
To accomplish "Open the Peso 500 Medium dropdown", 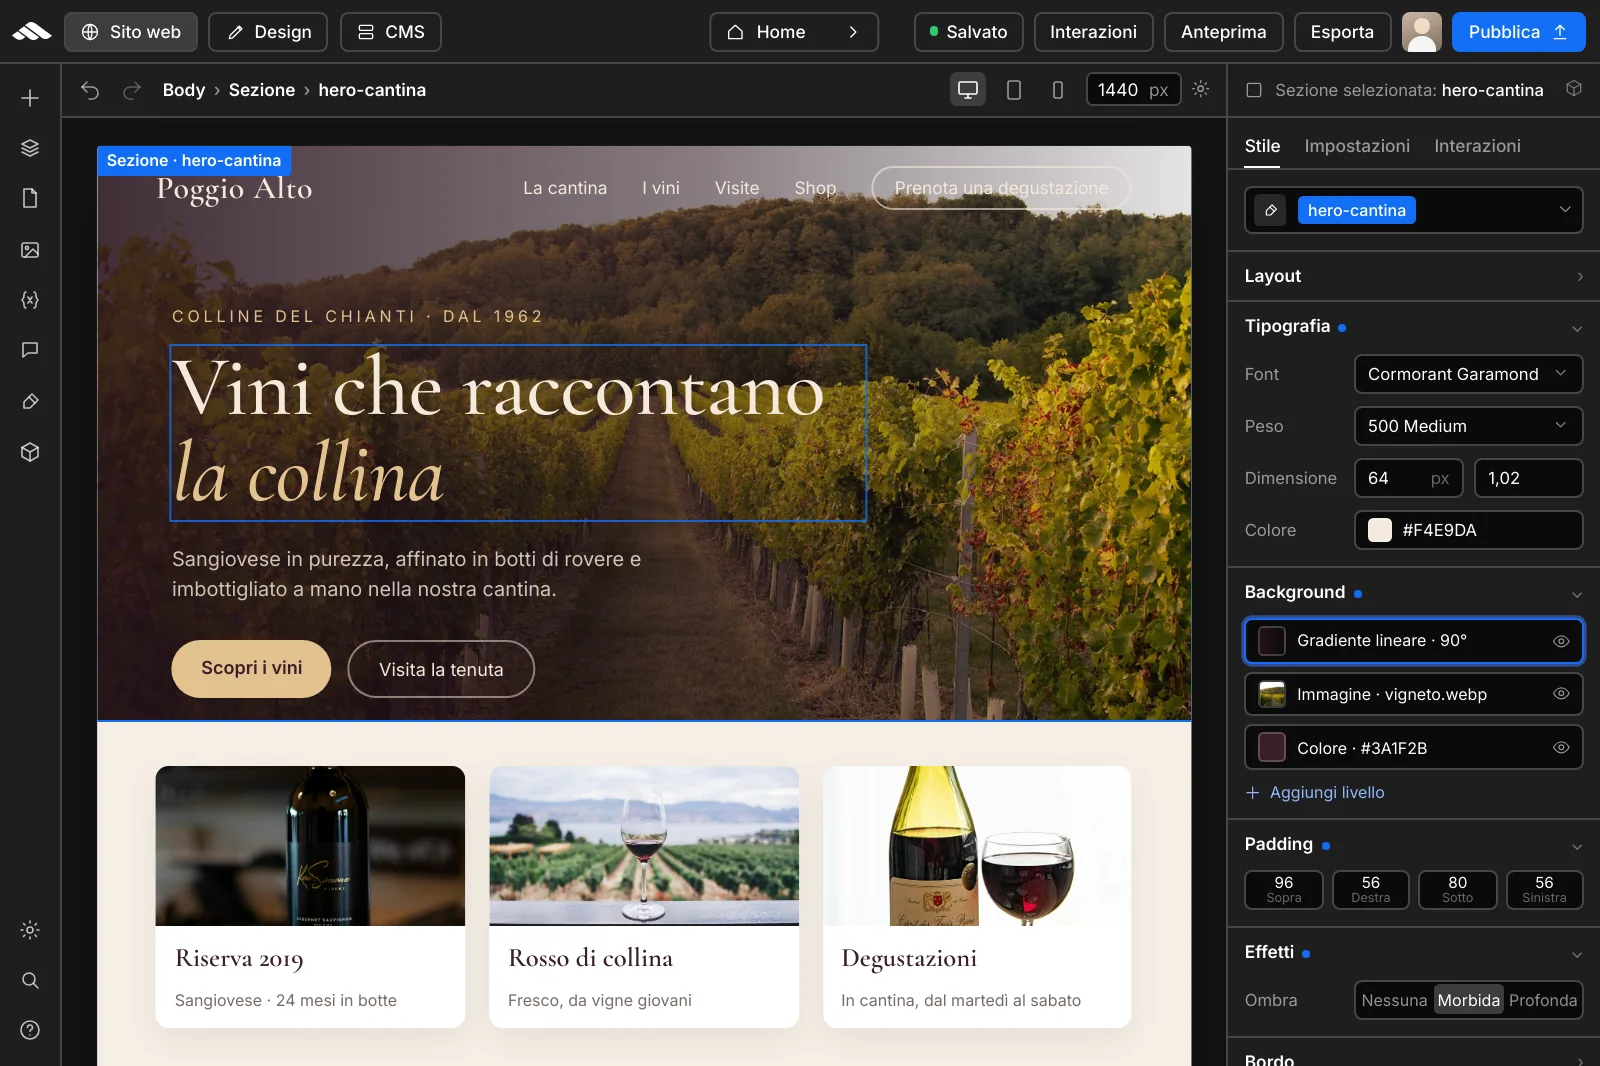I will tap(1469, 426).
